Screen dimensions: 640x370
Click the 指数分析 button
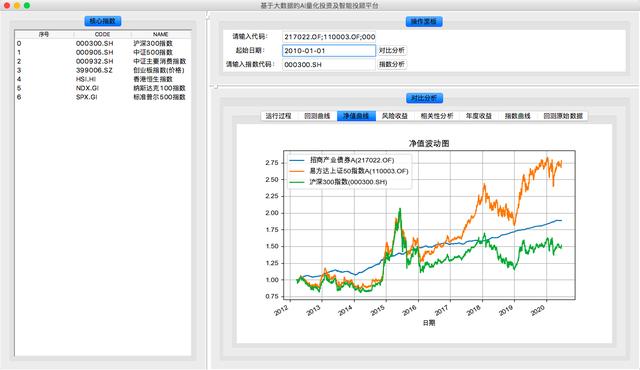391,64
